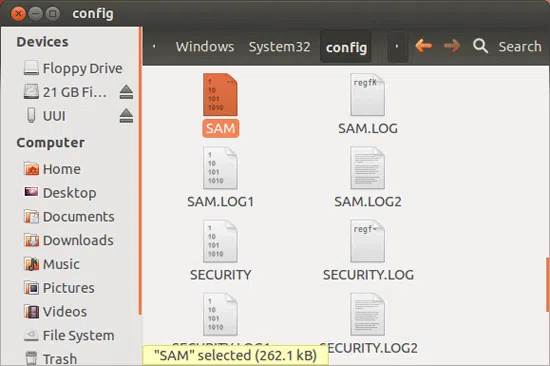Select the SECURITY binary file icon
The image size is (550, 366).
[x=220, y=241]
